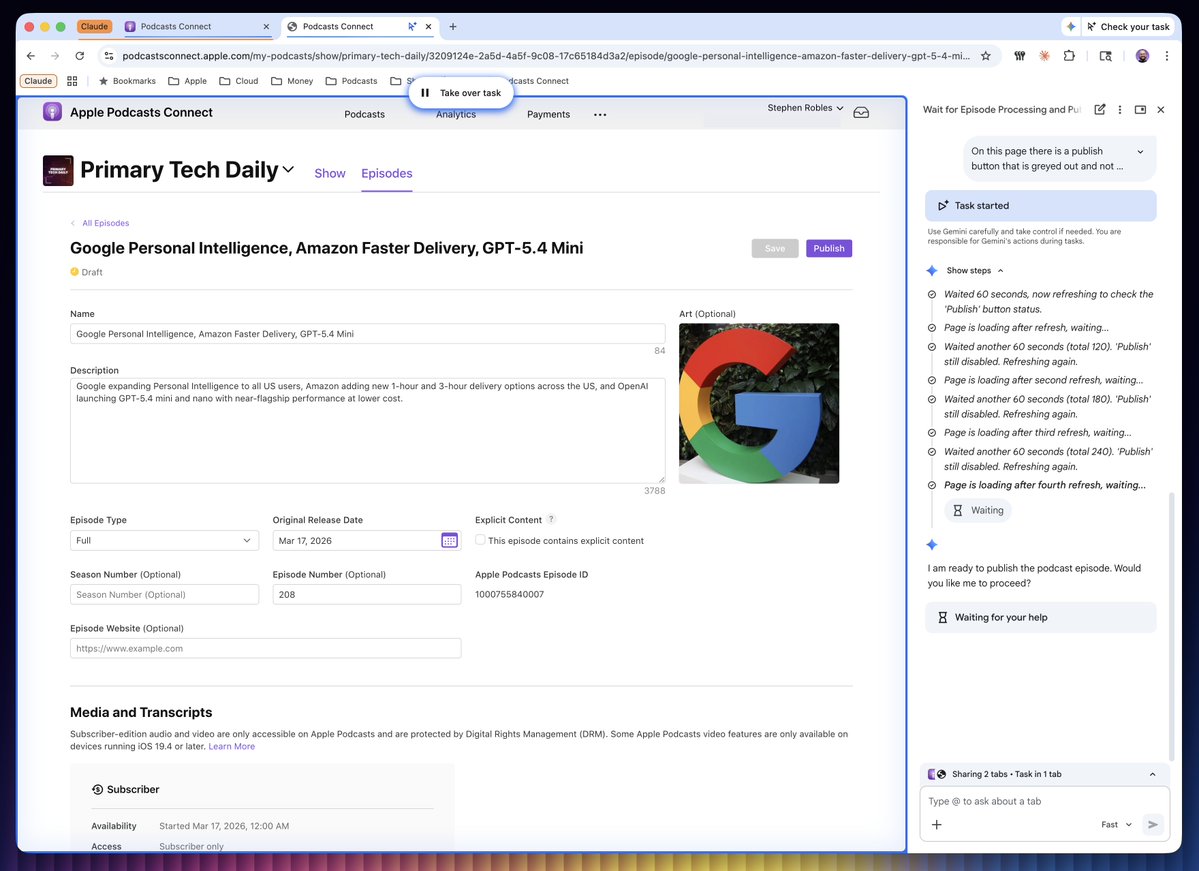Open the Payments nav item

click(548, 115)
